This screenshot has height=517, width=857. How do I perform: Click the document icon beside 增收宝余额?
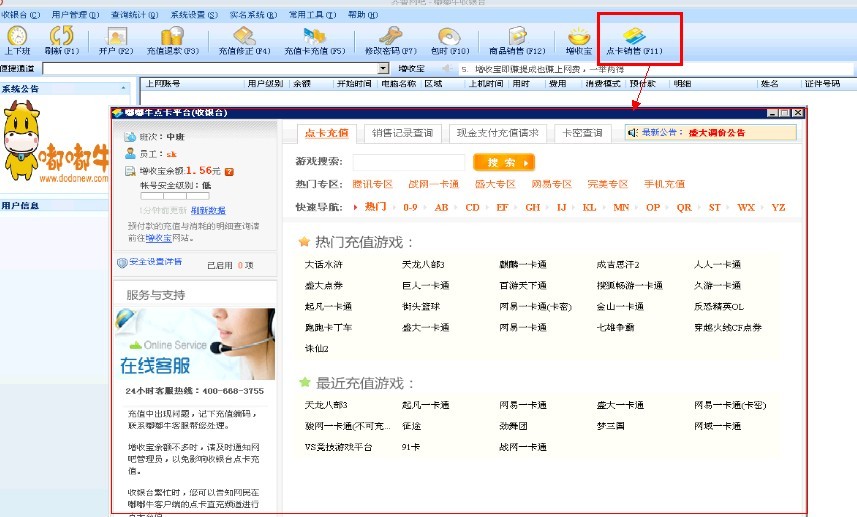point(130,172)
